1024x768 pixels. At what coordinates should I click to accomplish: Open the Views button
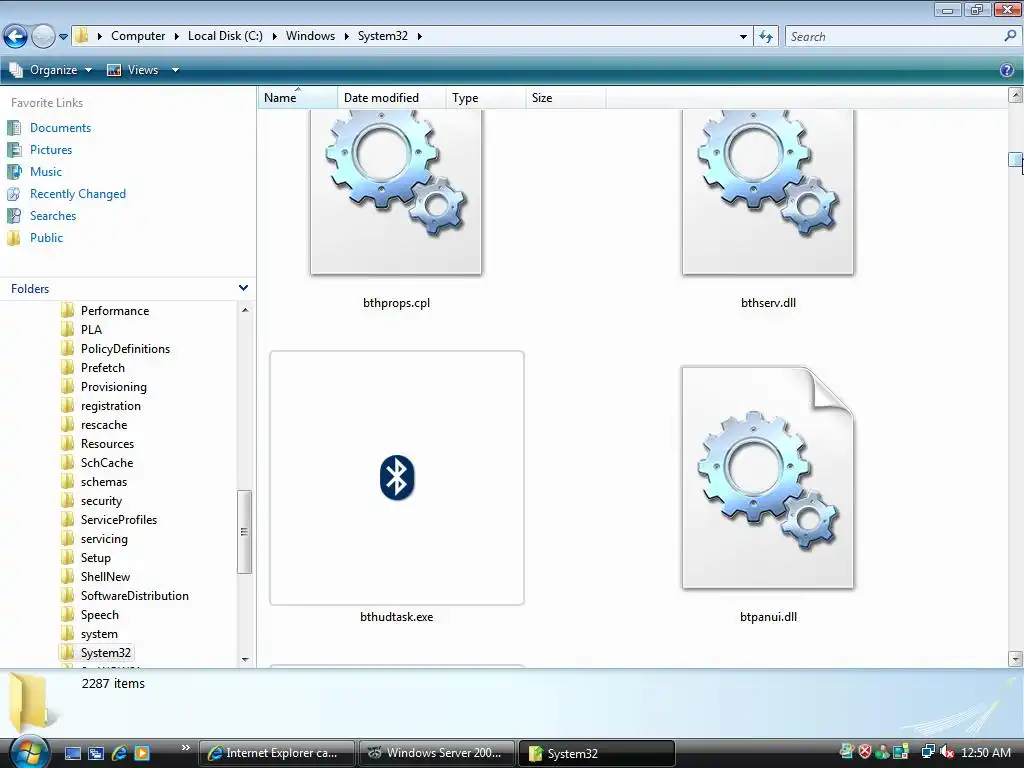click(x=133, y=70)
